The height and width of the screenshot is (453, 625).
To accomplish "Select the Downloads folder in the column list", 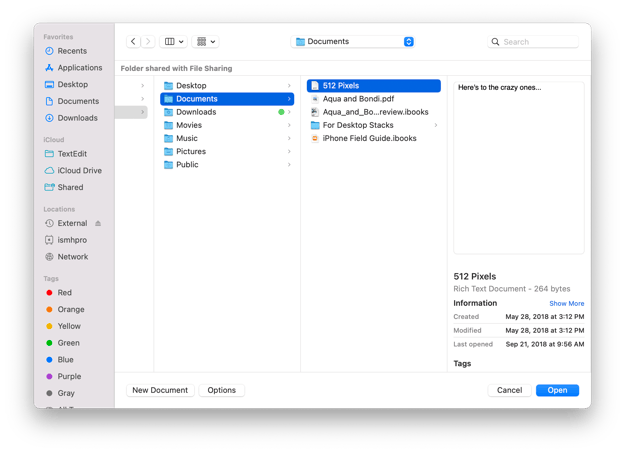I will (227, 112).
